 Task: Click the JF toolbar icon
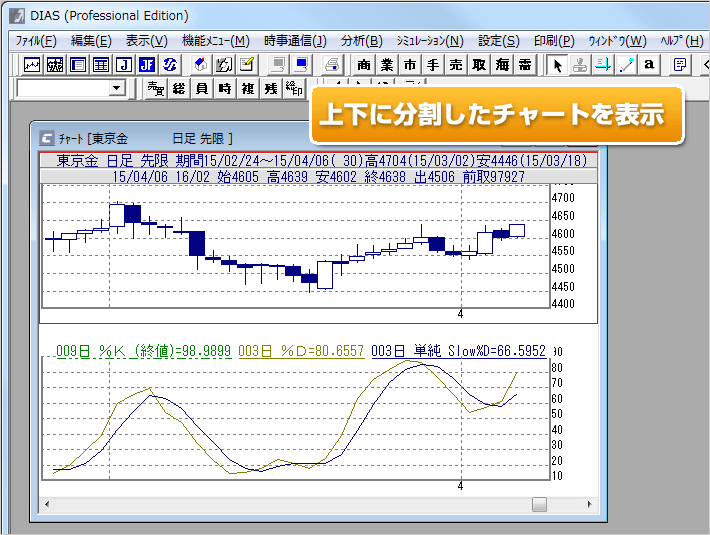pos(147,65)
